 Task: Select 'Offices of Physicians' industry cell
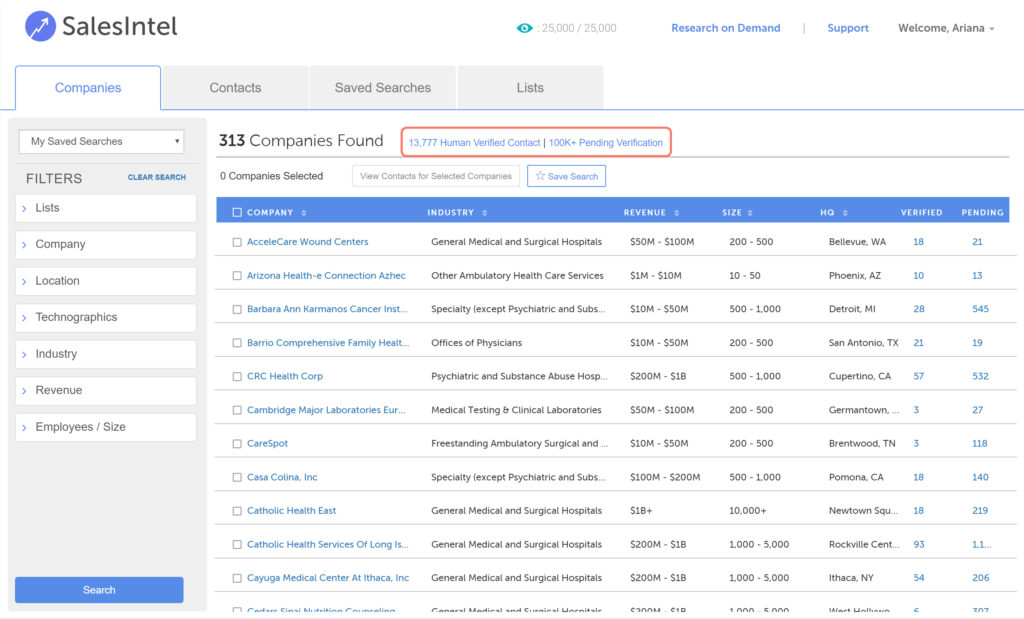coord(476,343)
